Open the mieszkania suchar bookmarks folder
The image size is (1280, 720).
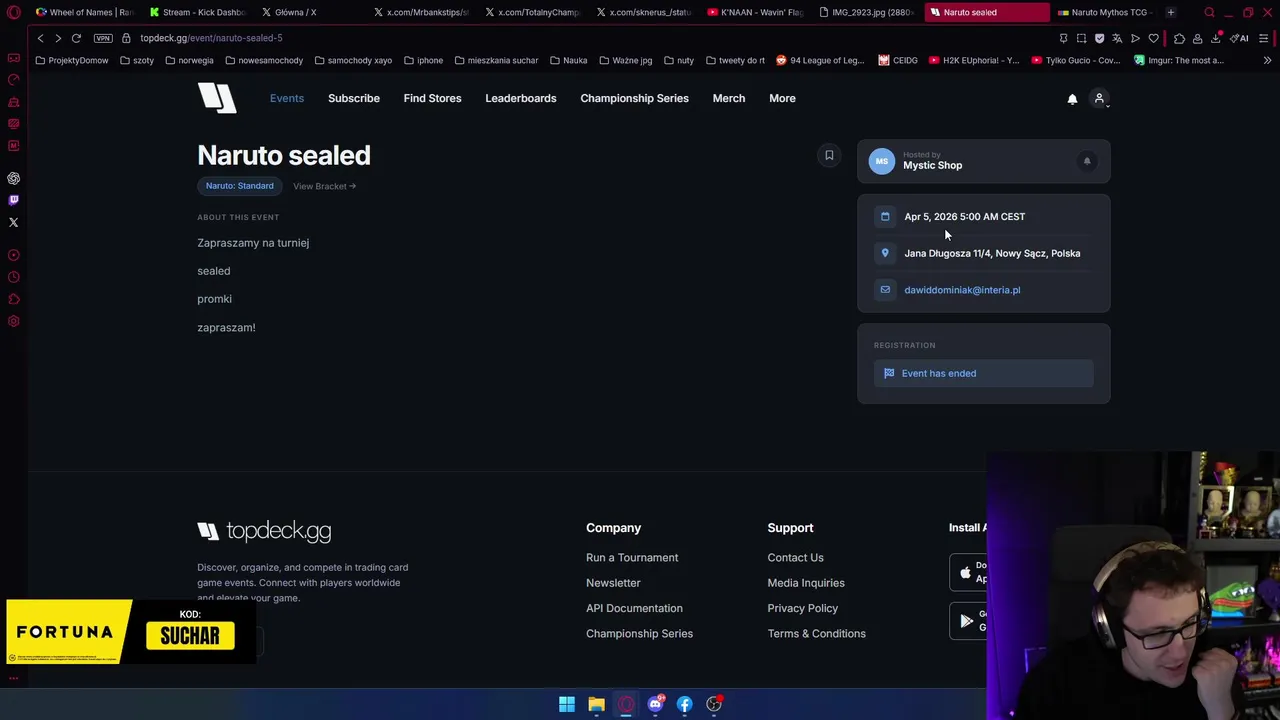pos(496,60)
